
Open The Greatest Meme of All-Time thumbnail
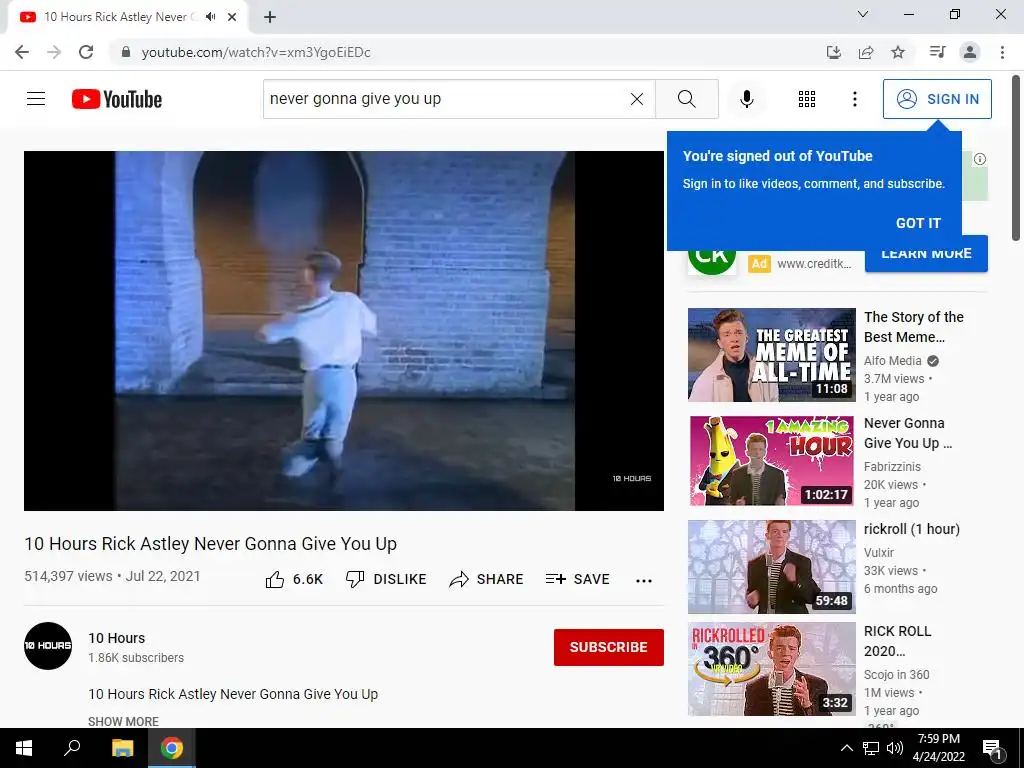(x=771, y=355)
